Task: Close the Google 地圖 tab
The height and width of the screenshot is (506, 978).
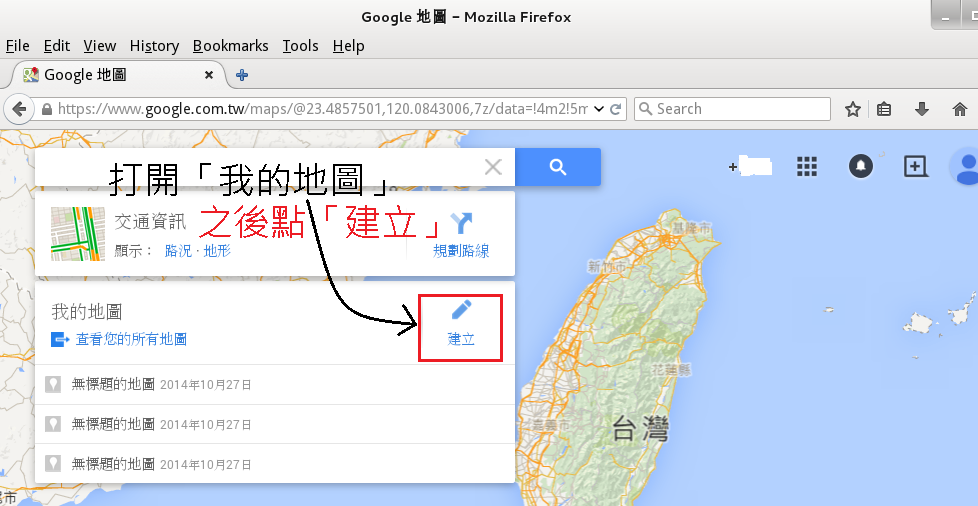Action: pos(209,75)
